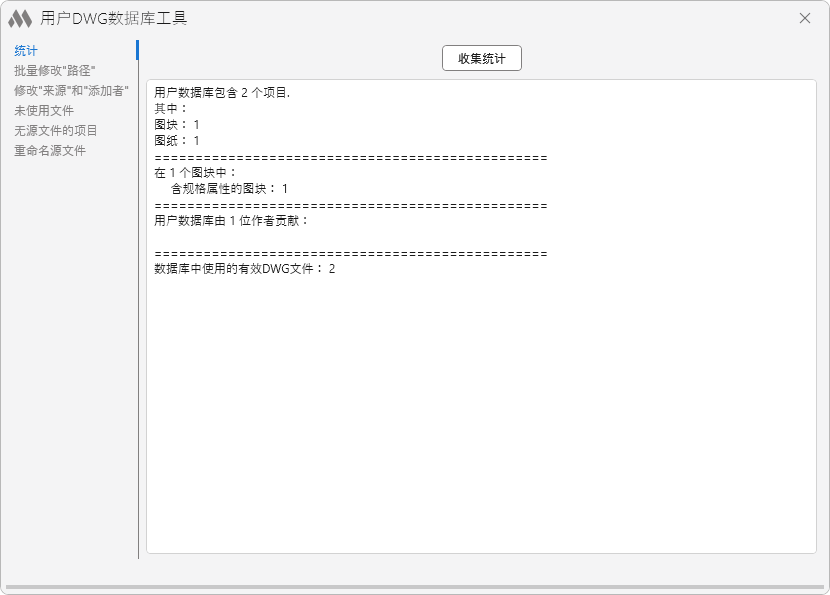Click the 图块： 1 line
Image resolution: width=830 pixels, height=595 pixels.
[x=177, y=125]
